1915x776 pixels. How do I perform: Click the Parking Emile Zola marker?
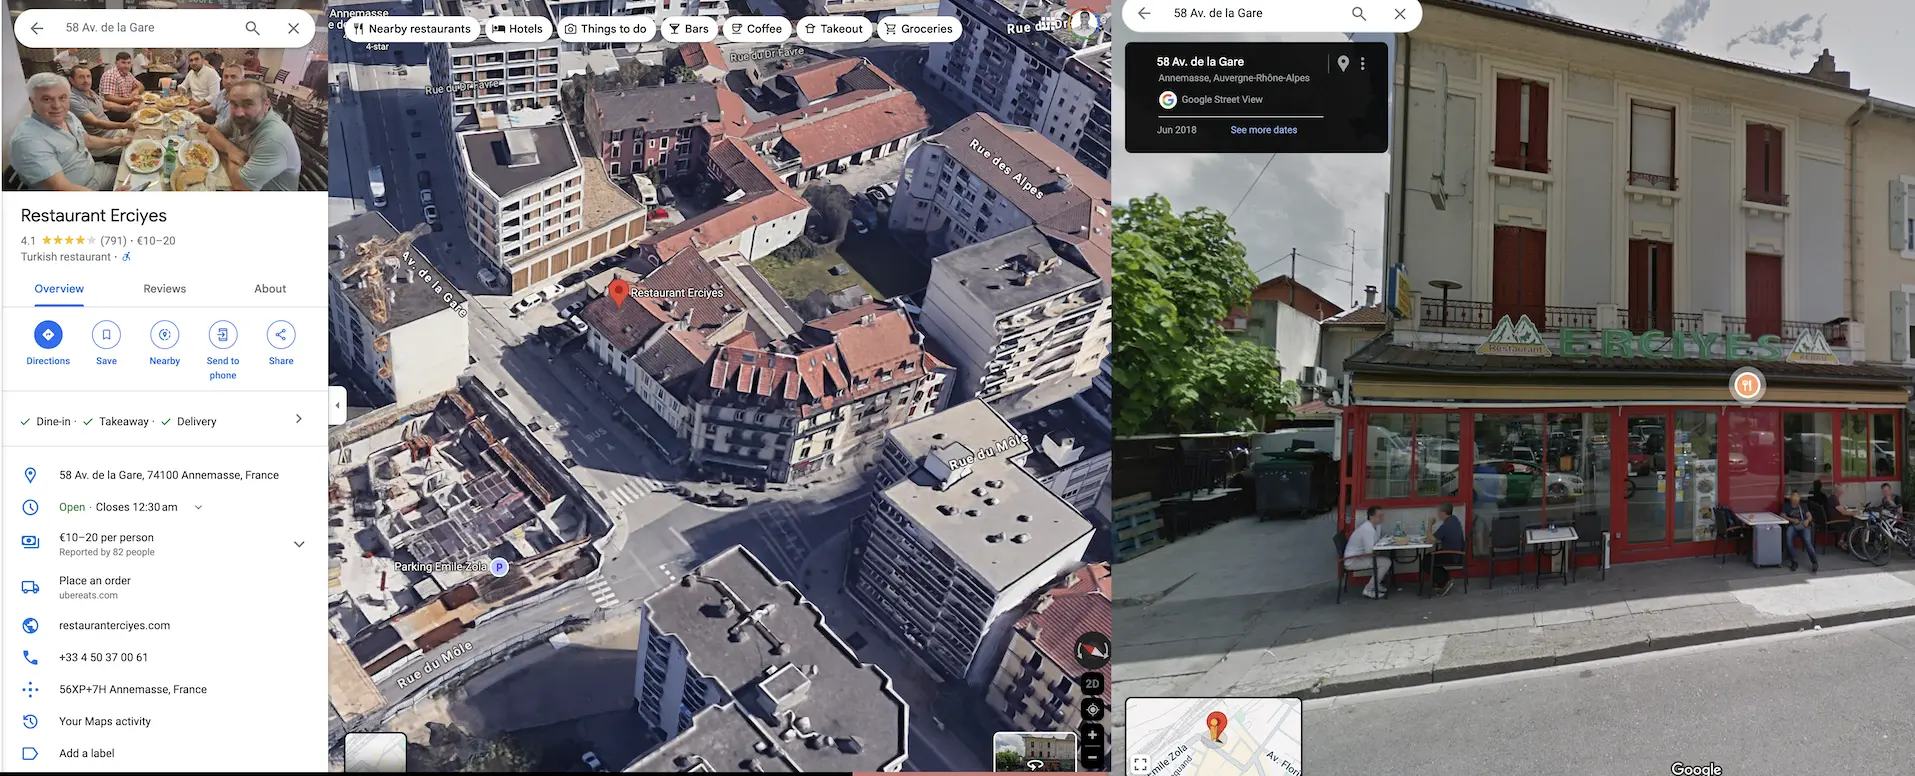click(499, 567)
